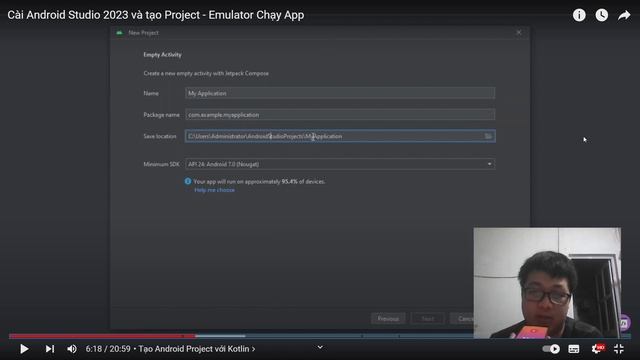The width and height of the screenshot is (640, 360).
Task: Open video info card icon
Action: coord(579,15)
